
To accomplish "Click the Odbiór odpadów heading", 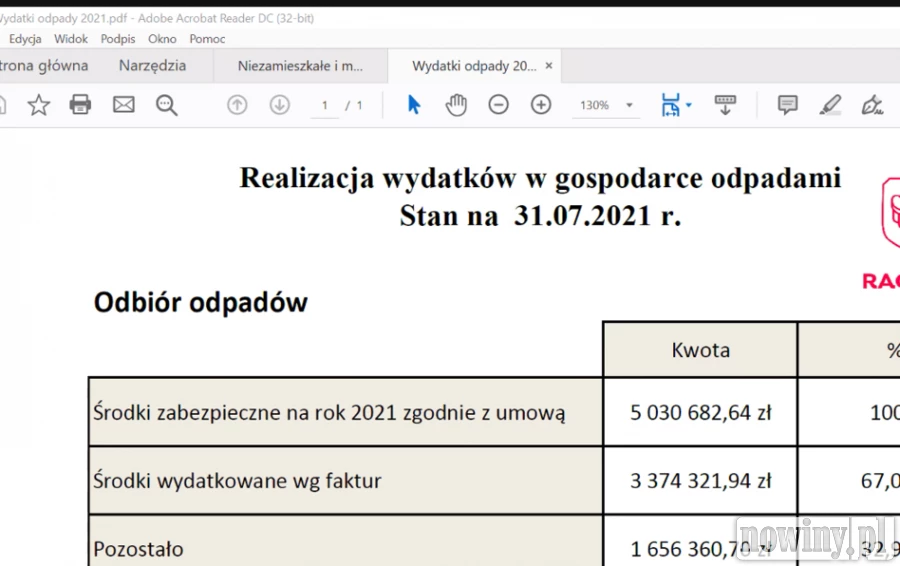I will [200, 303].
